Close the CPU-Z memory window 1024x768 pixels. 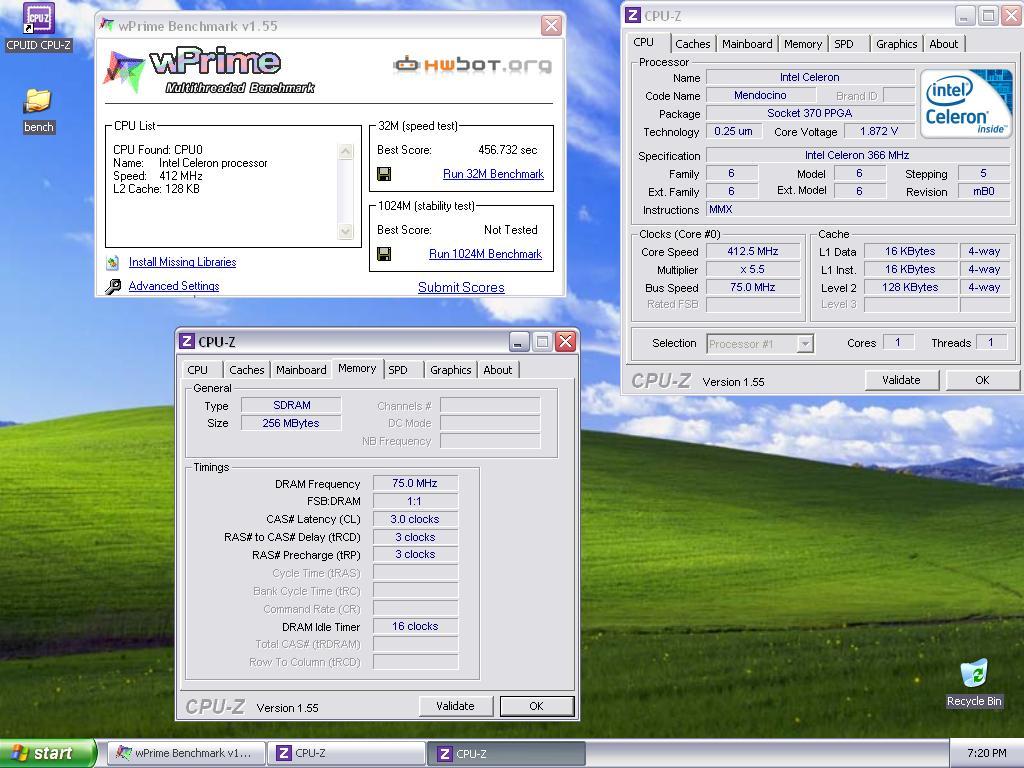tap(566, 342)
